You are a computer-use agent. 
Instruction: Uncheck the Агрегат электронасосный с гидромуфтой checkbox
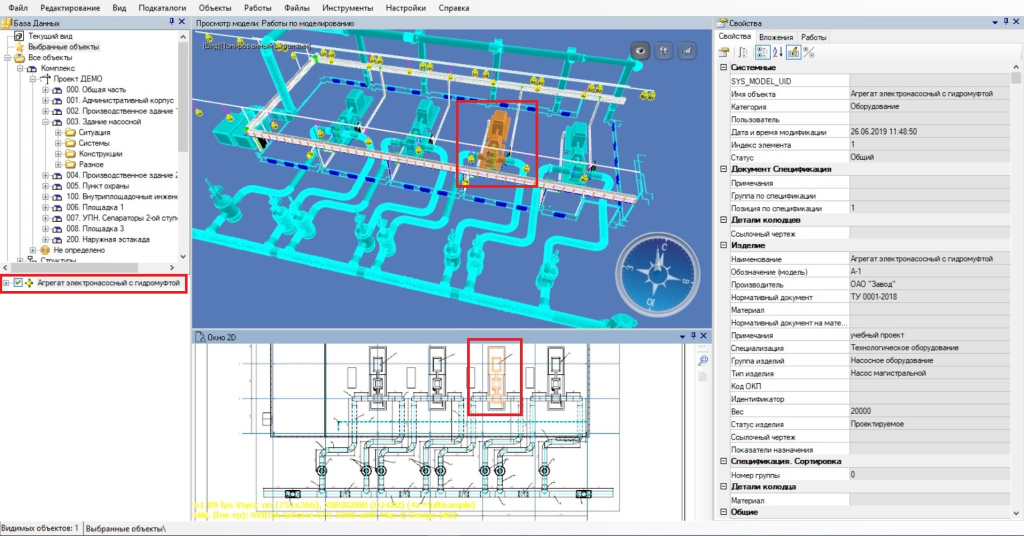coord(18,284)
